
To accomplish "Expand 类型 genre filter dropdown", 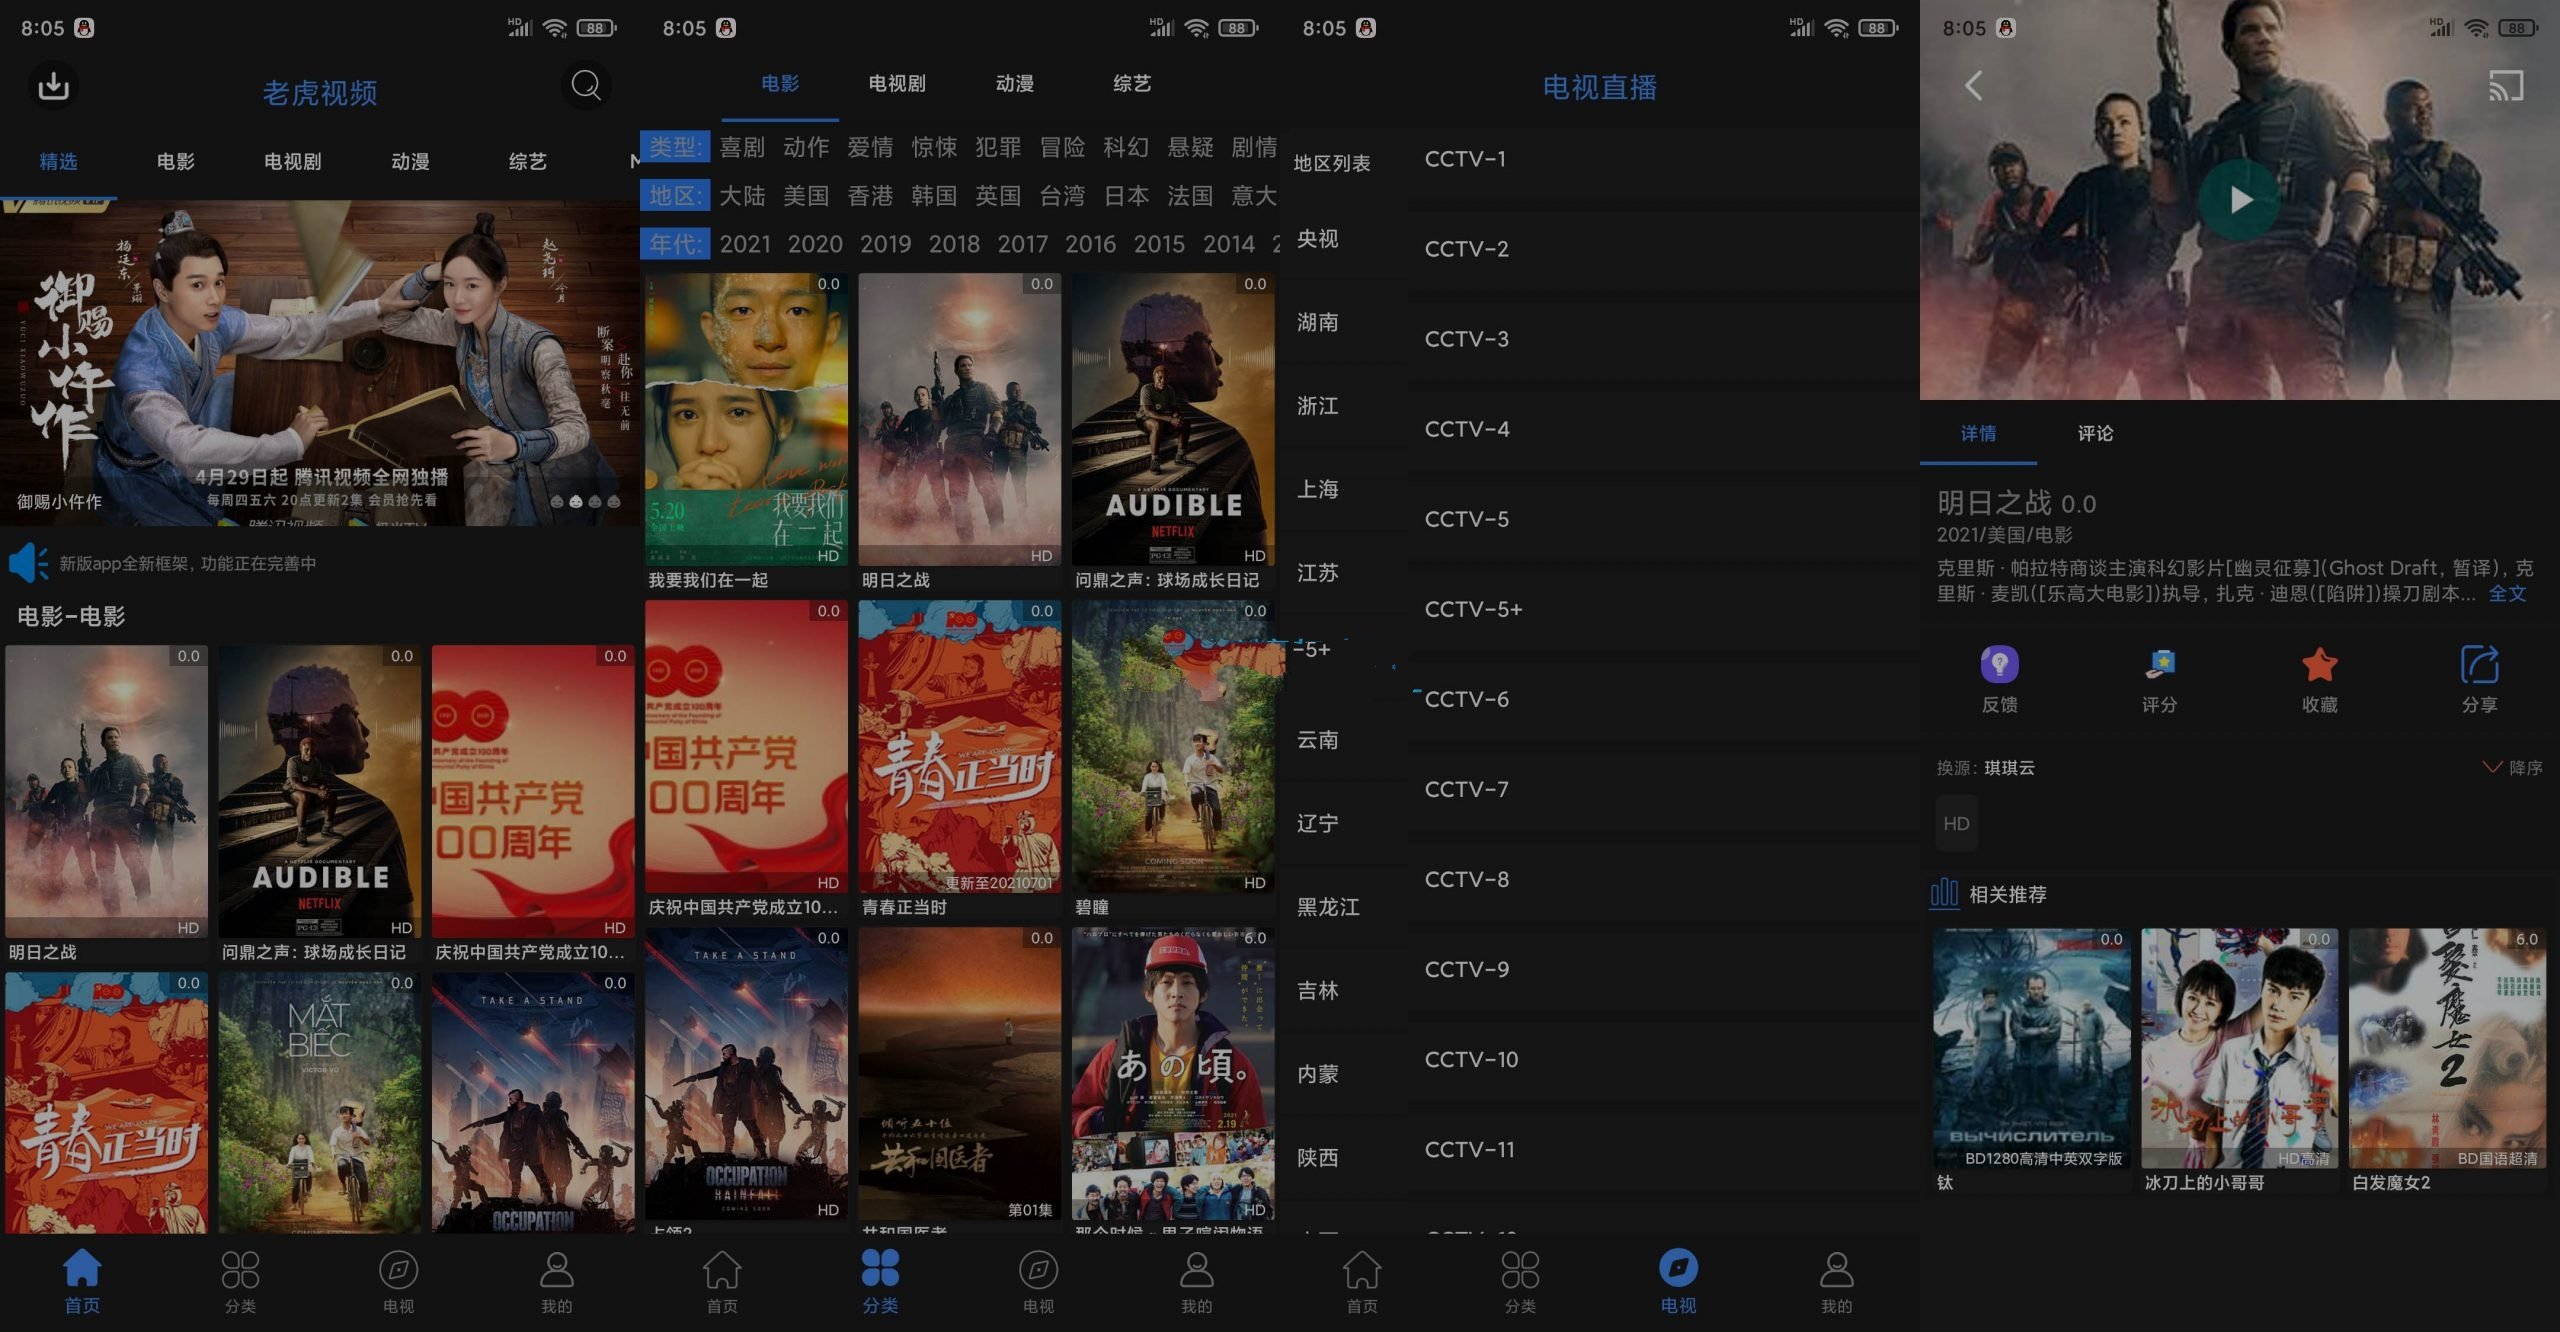I will [672, 146].
